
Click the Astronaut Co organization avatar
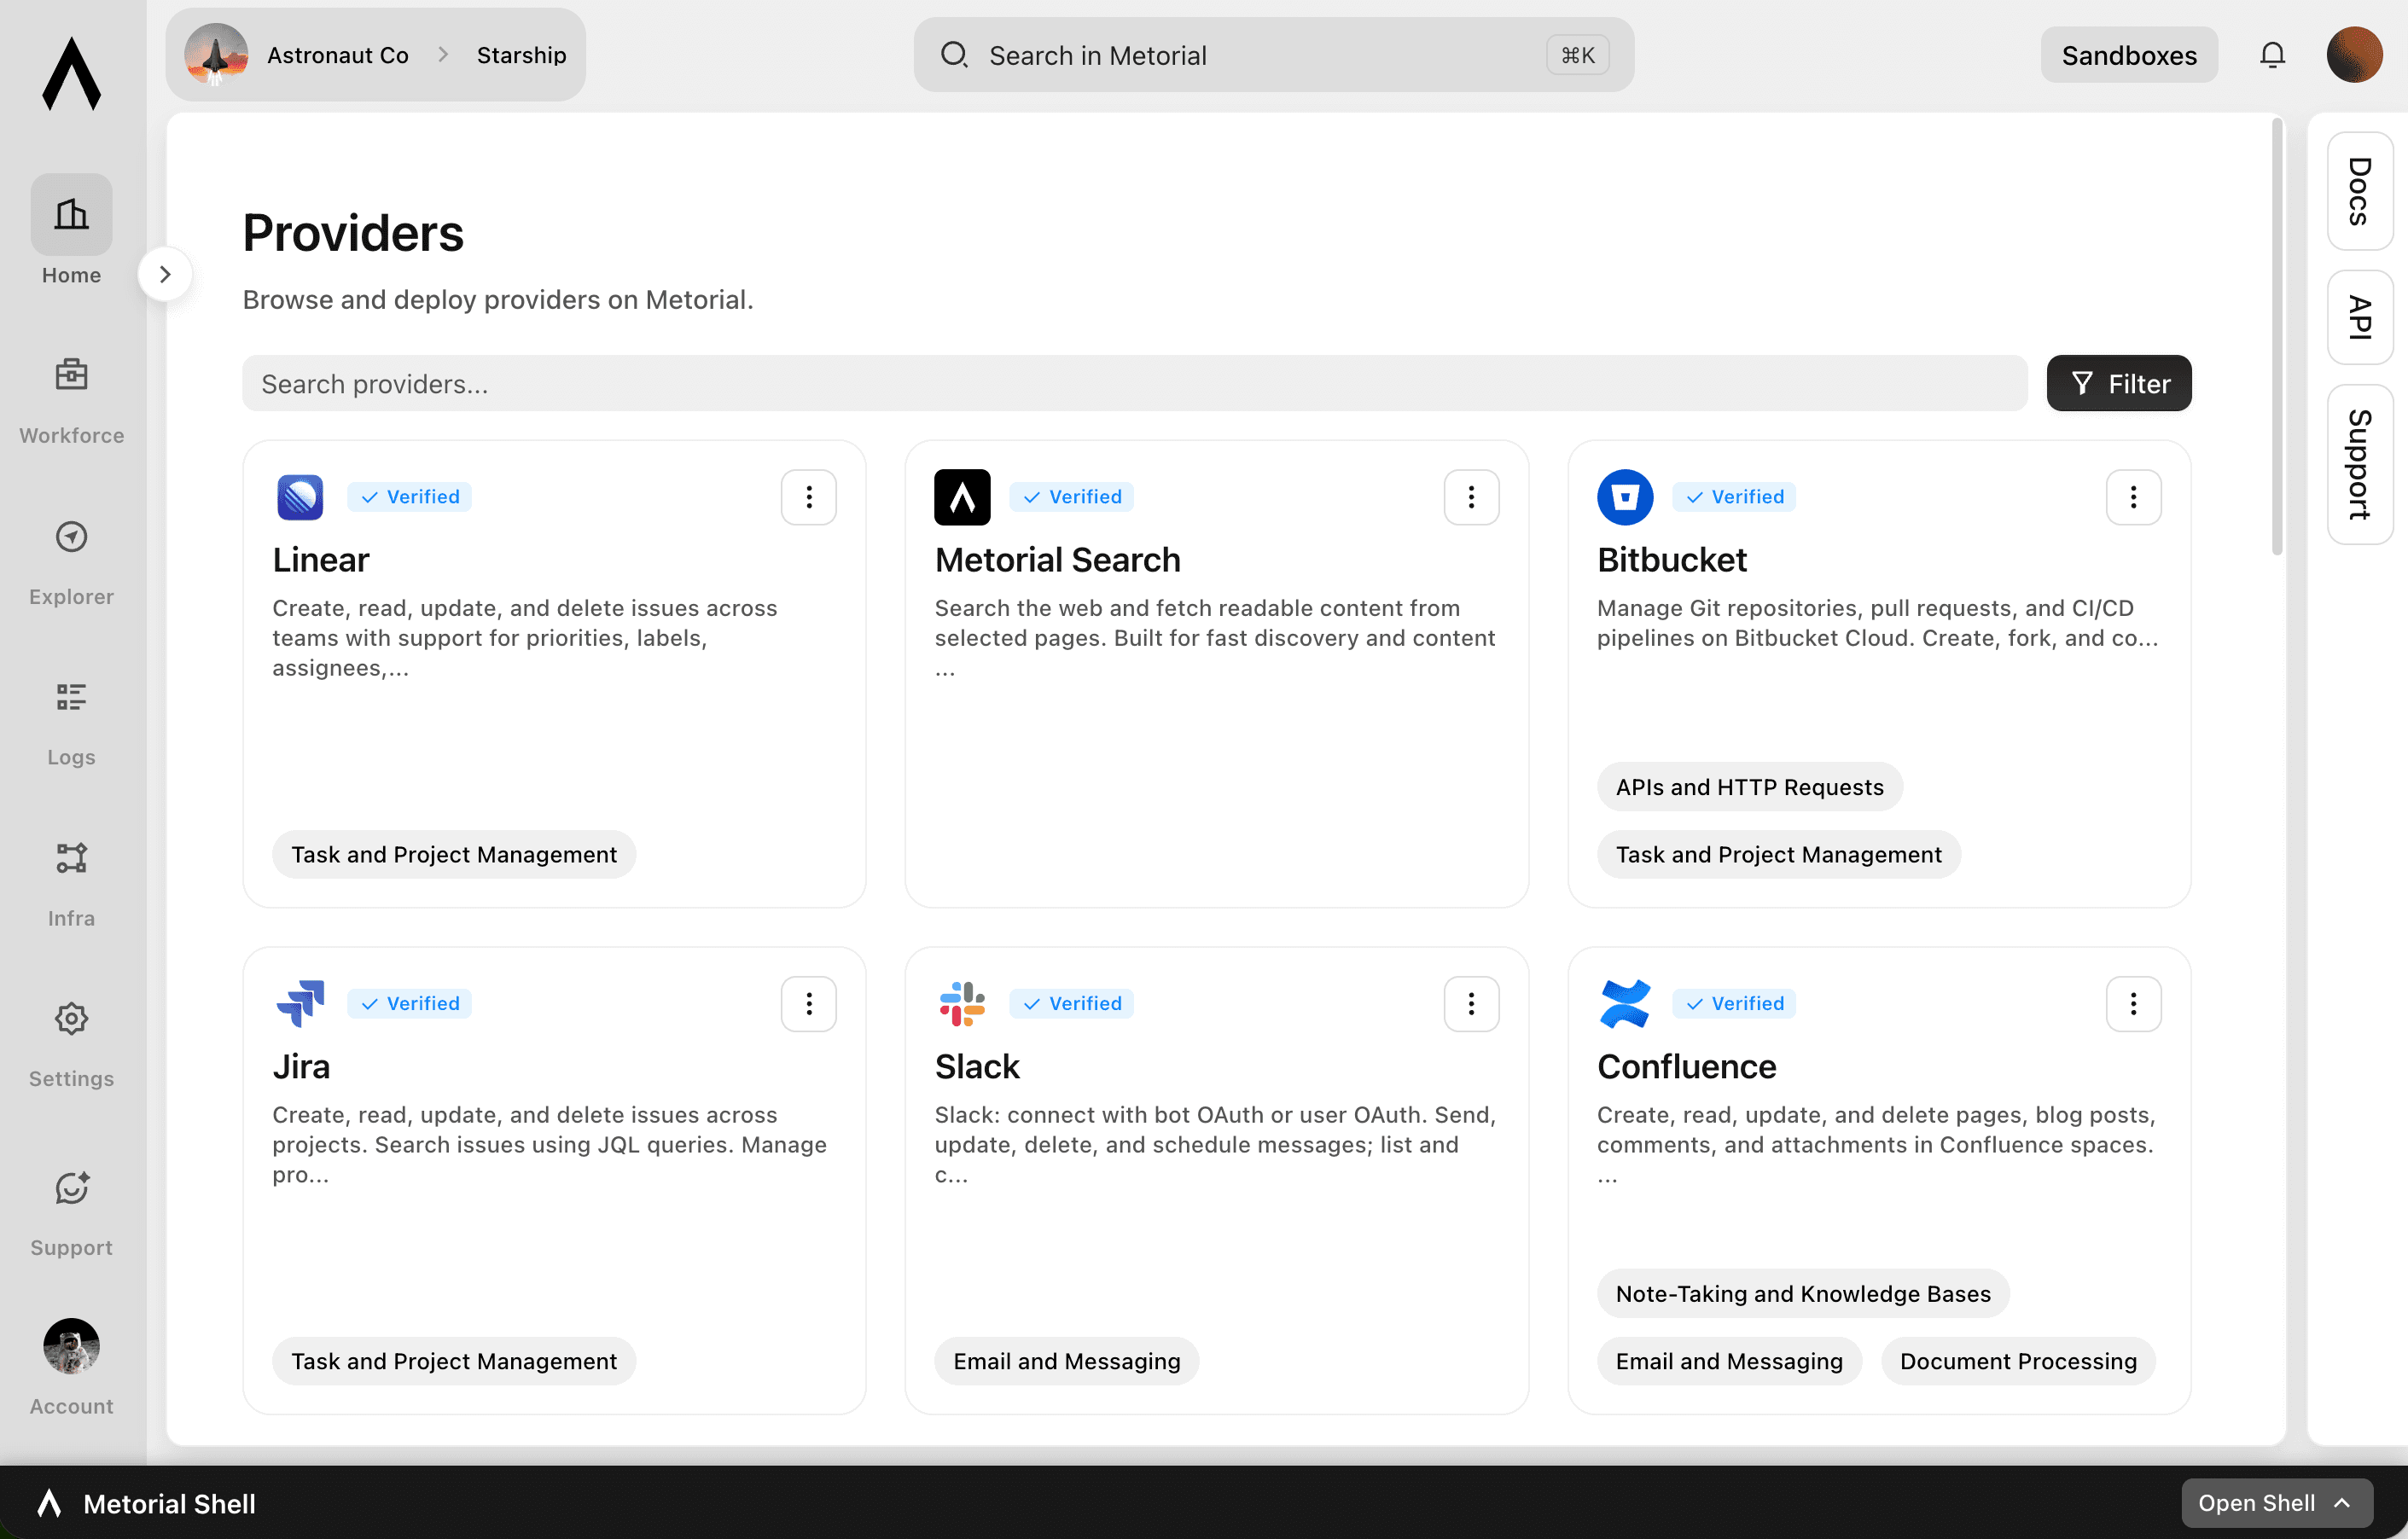tap(216, 55)
